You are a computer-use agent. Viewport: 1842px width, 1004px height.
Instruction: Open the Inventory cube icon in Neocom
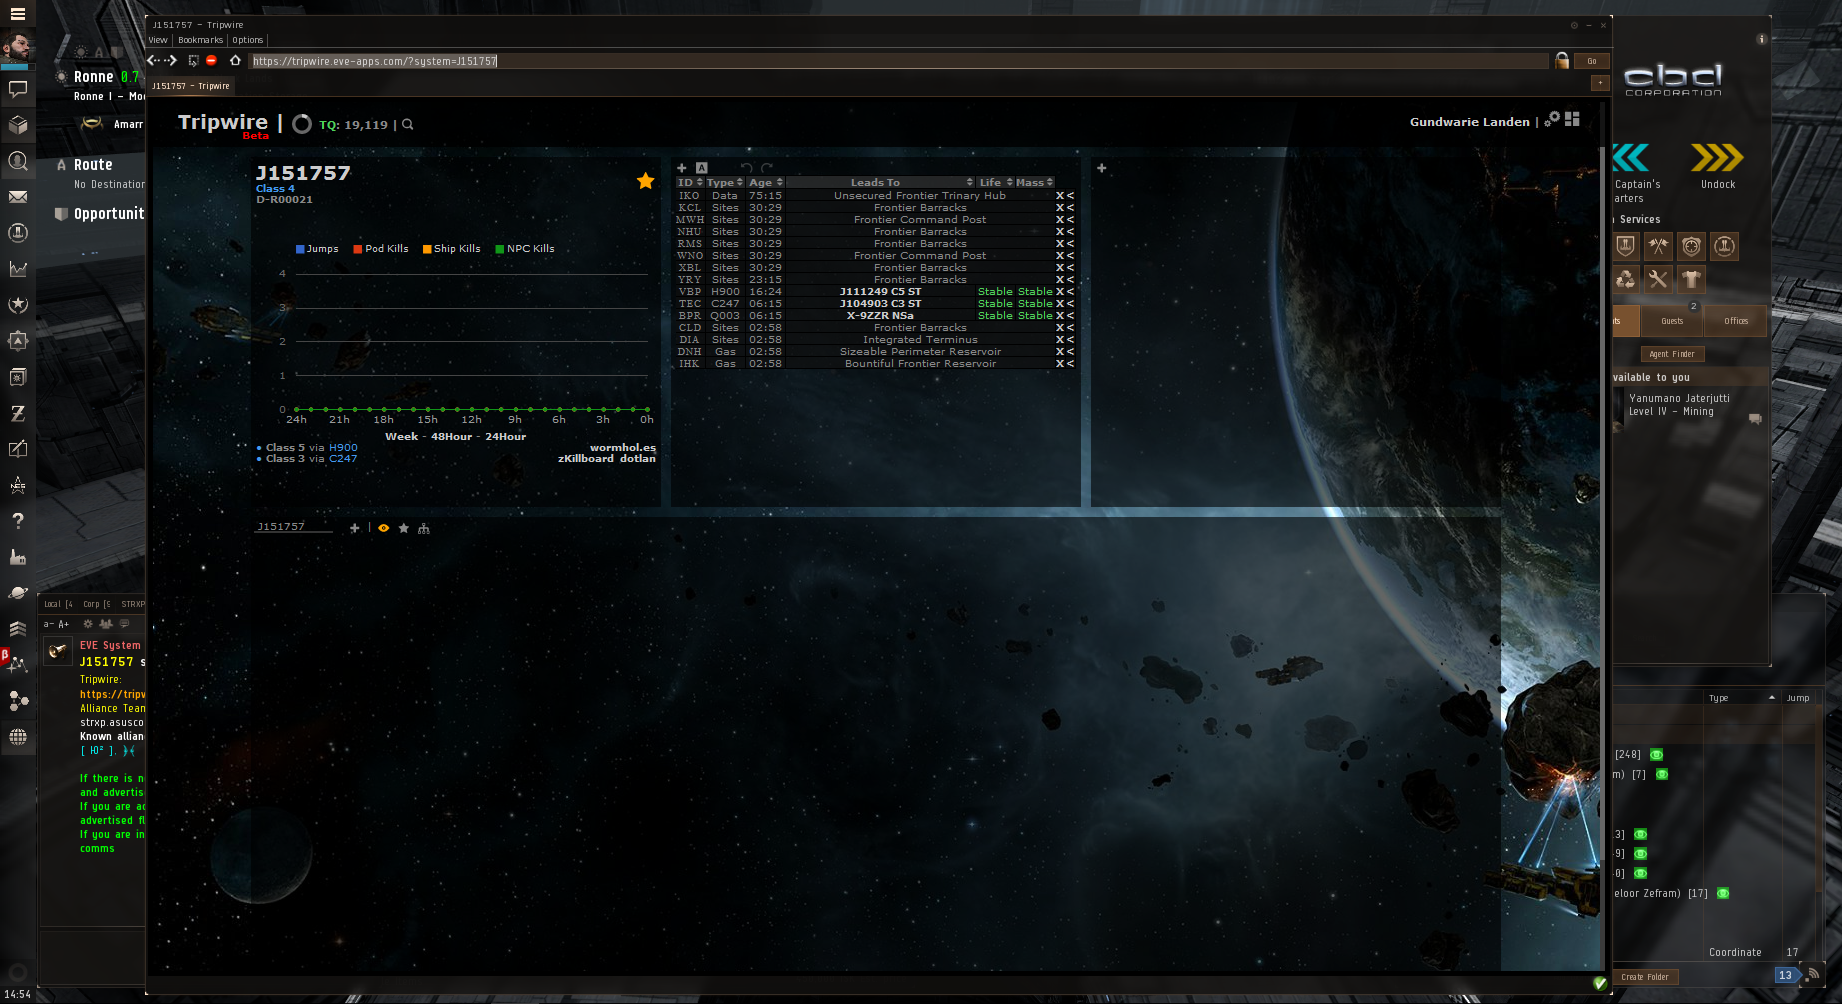pos(18,125)
